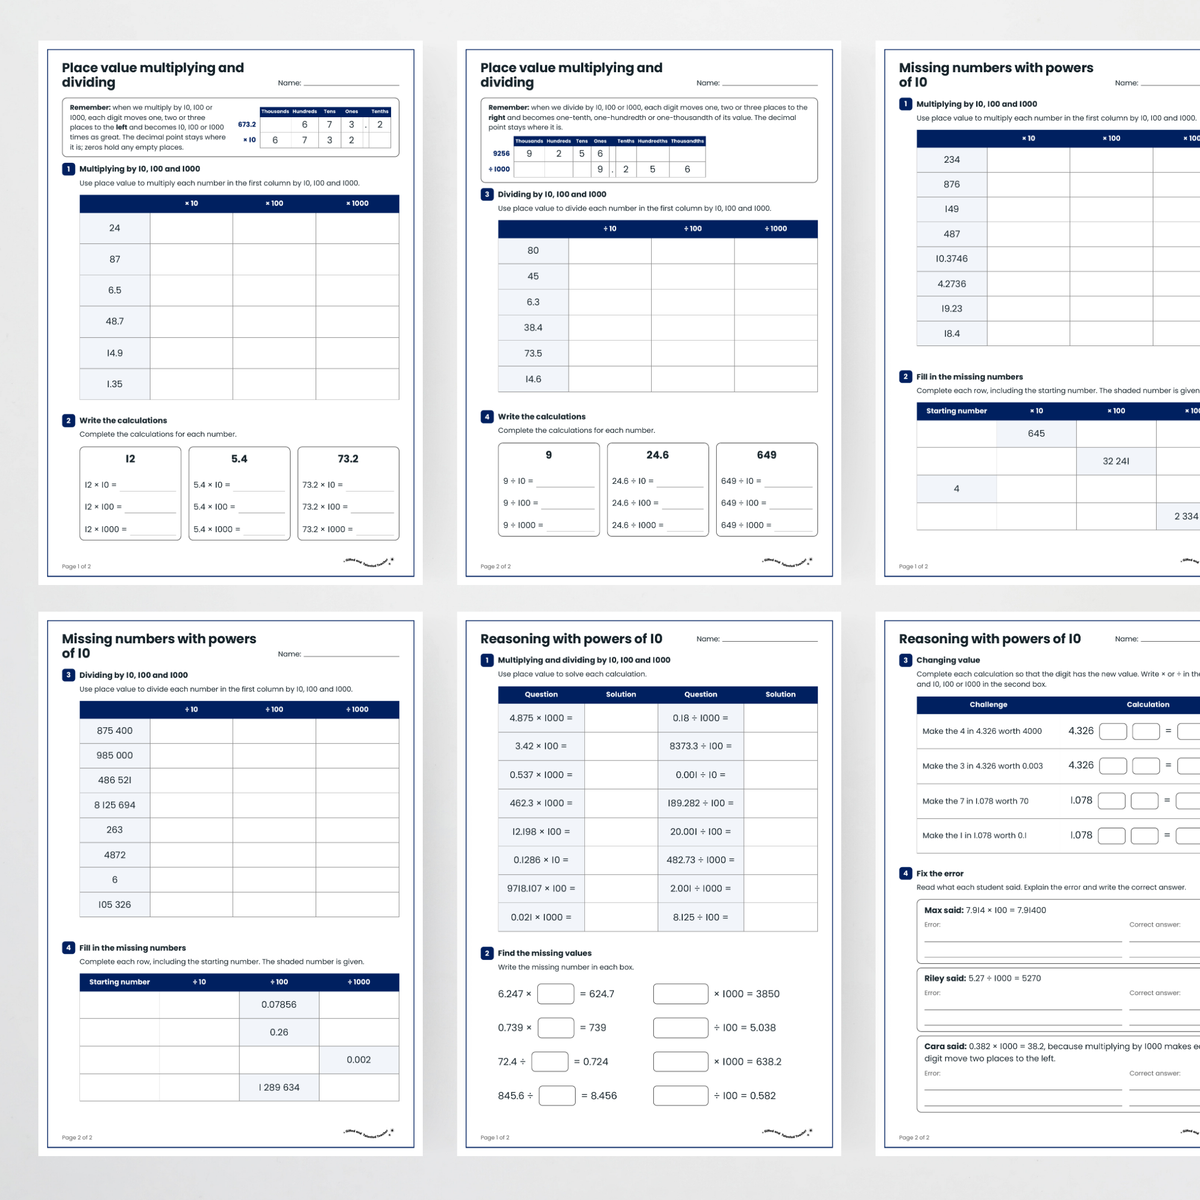
Task: Click the answer box after '845.6 ÷'
Action: 557,1095
